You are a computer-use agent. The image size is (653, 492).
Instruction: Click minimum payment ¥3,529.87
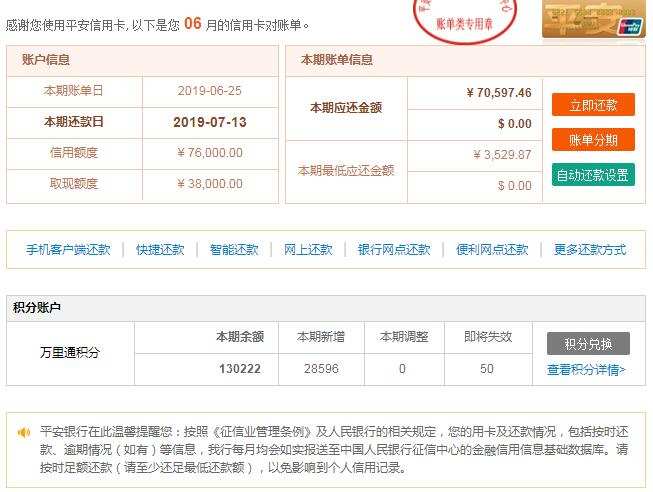point(502,155)
